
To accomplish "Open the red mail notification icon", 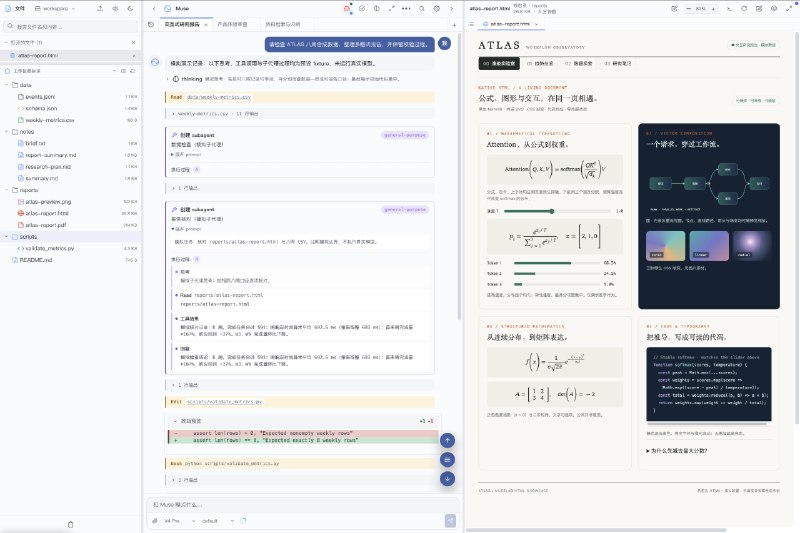I will click(x=347, y=8).
